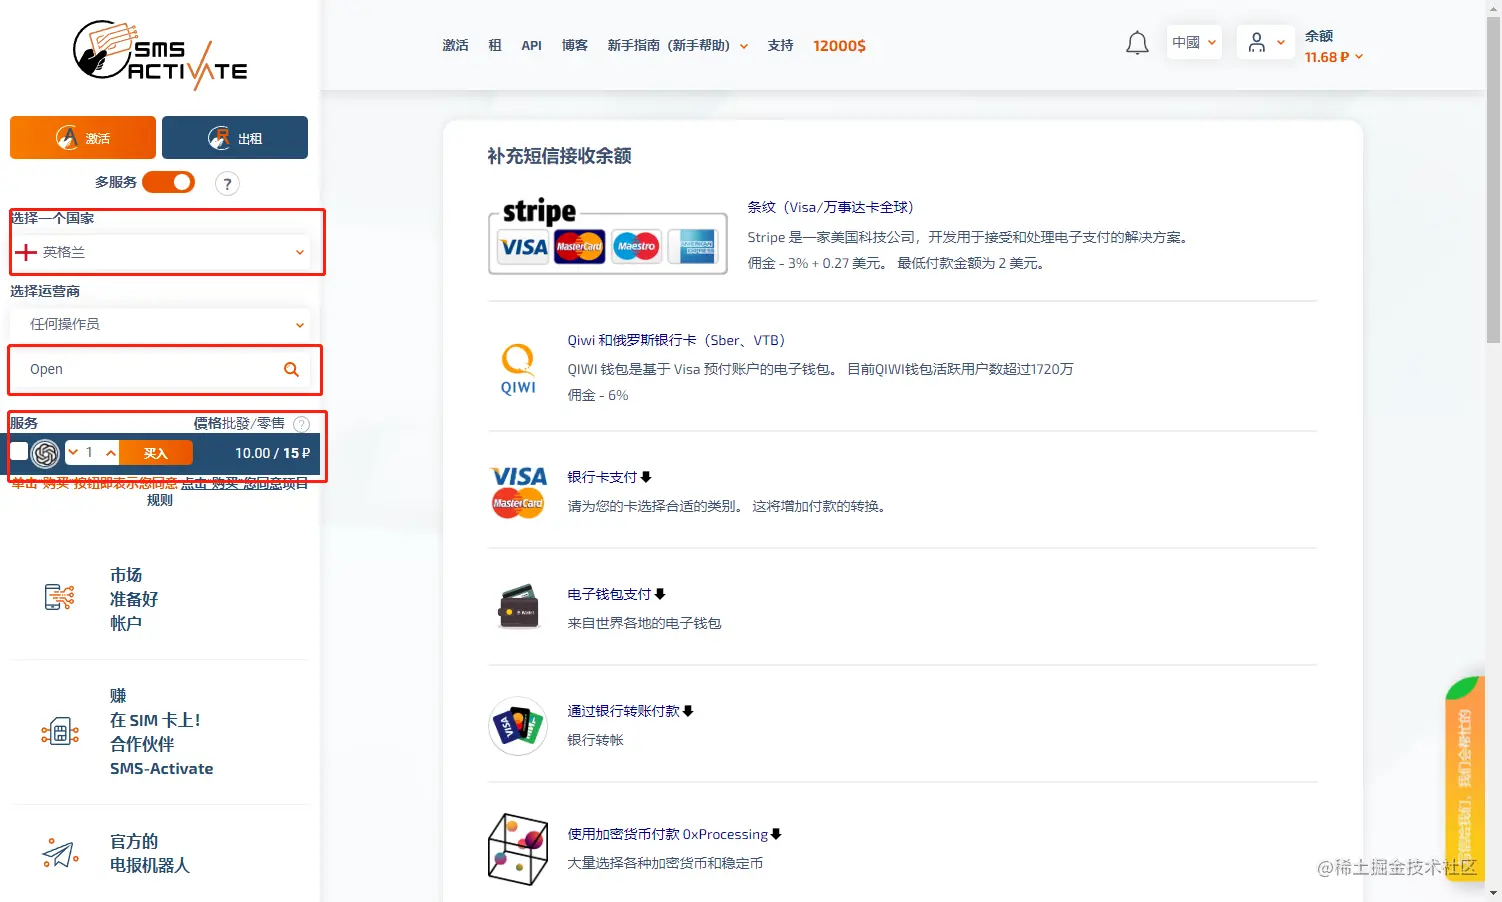Open the 中國 language dropdown
This screenshot has height=902, width=1502.
point(1194,42)
